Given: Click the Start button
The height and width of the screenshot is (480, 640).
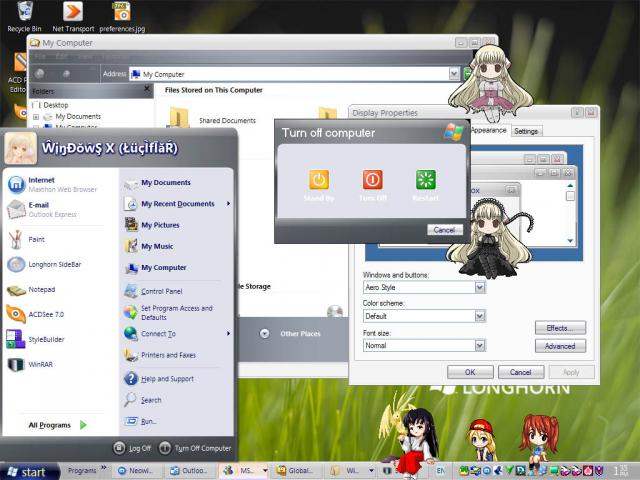Looking at the screenshot, I should [29, 471].
